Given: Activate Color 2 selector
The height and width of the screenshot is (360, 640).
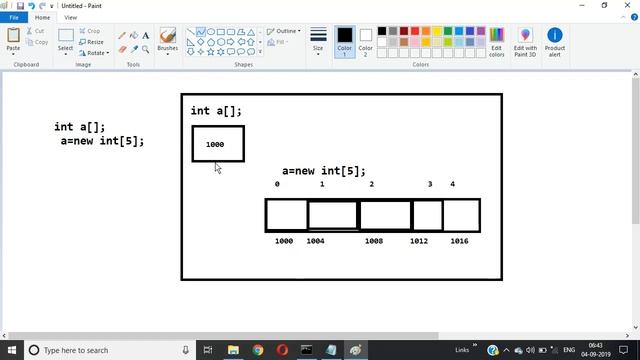Looking at the screenshot, I should [365, 42].
